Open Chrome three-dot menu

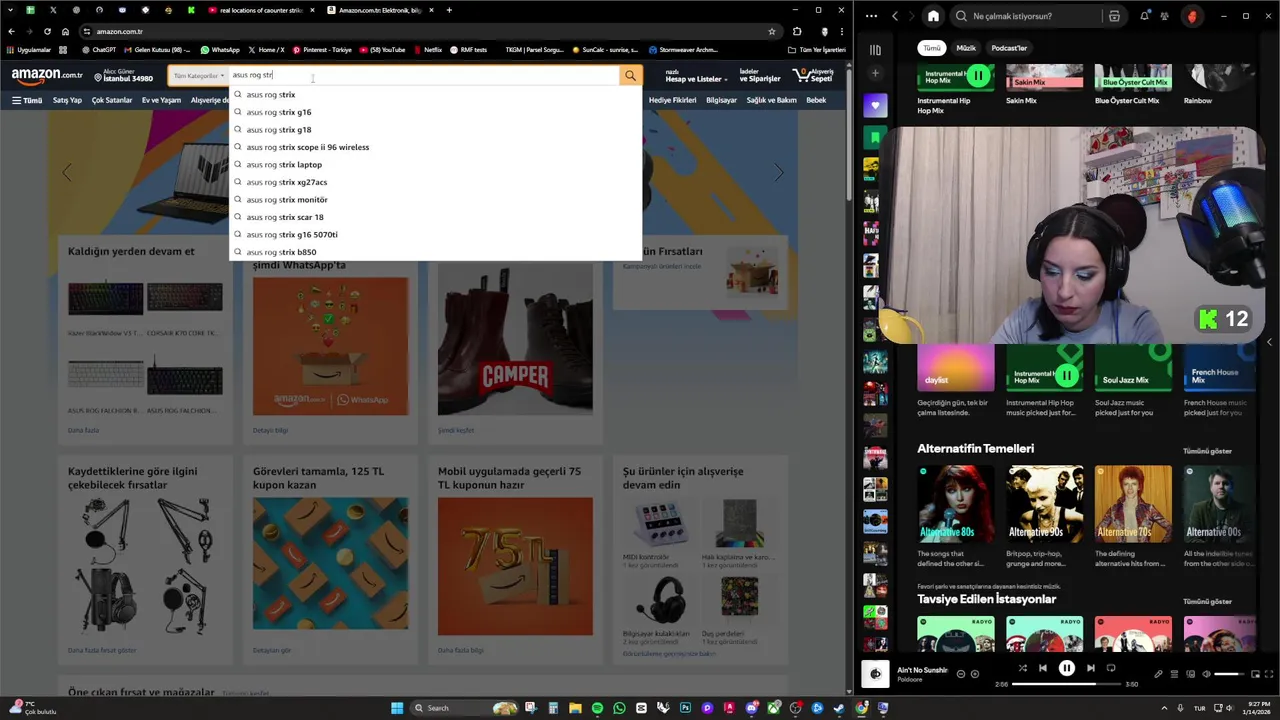click(842, 31)
